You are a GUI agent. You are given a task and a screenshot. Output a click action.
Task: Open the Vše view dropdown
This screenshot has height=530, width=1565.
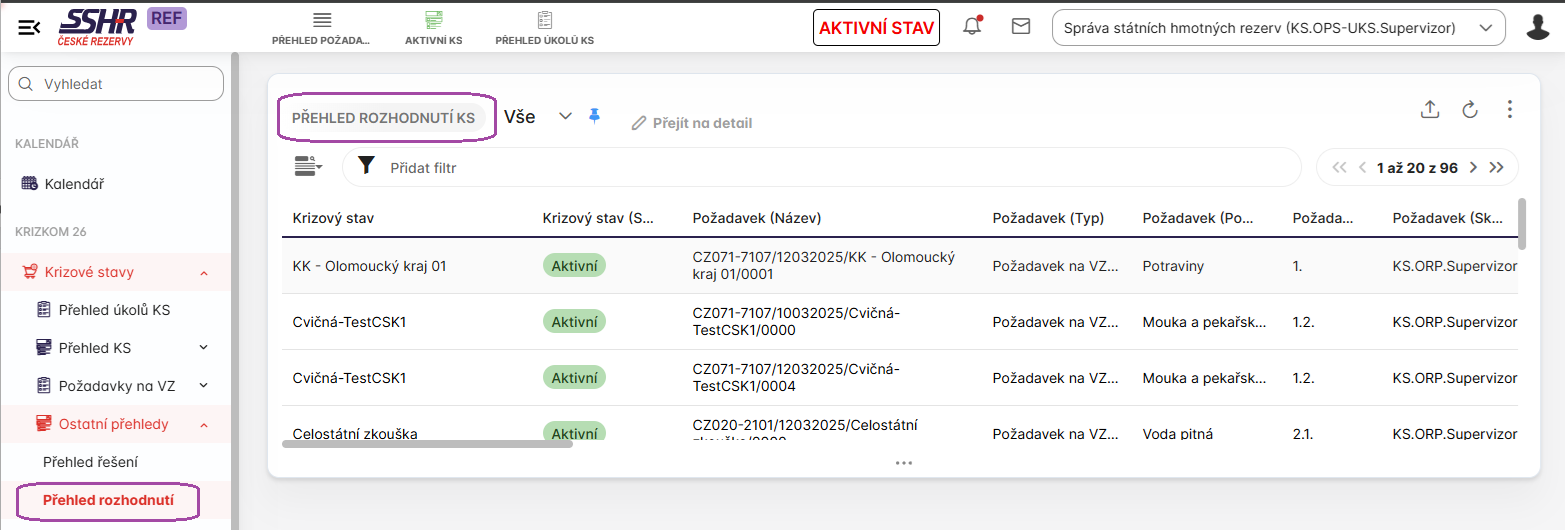click(565, 117)
